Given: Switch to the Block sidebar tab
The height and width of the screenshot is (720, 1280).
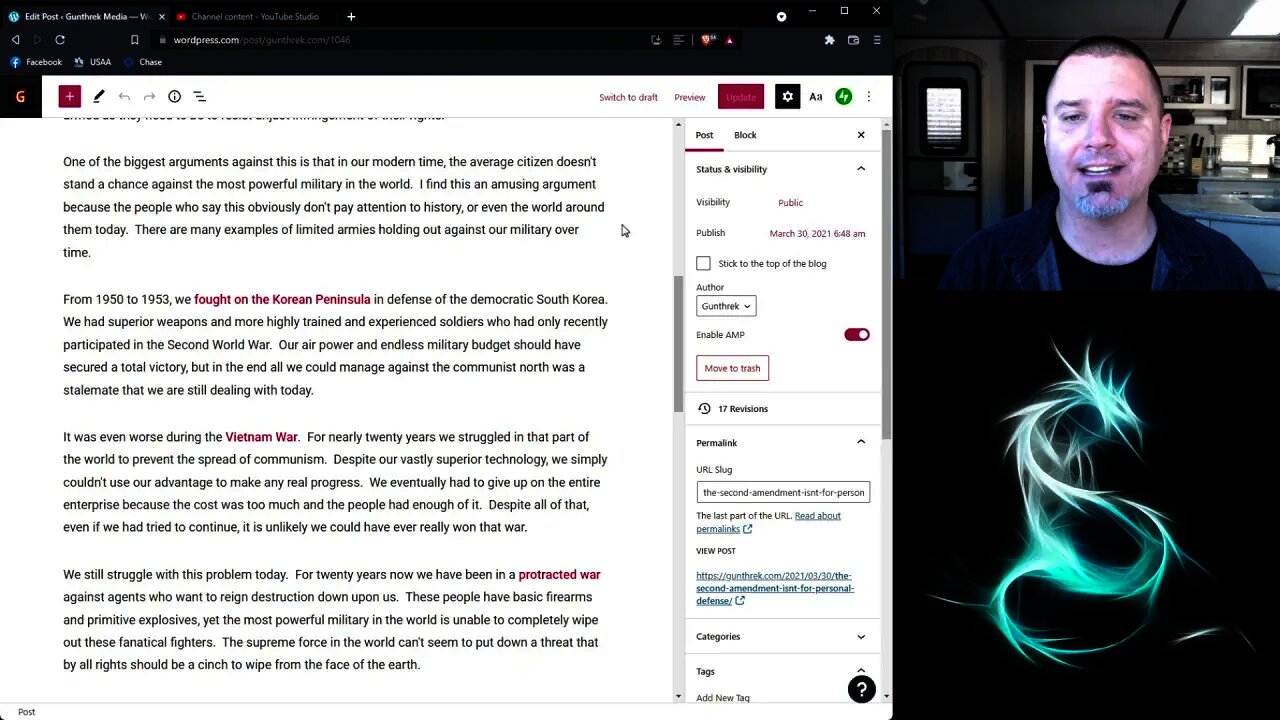Looking at the screenshot, I should tap(745, 135).
